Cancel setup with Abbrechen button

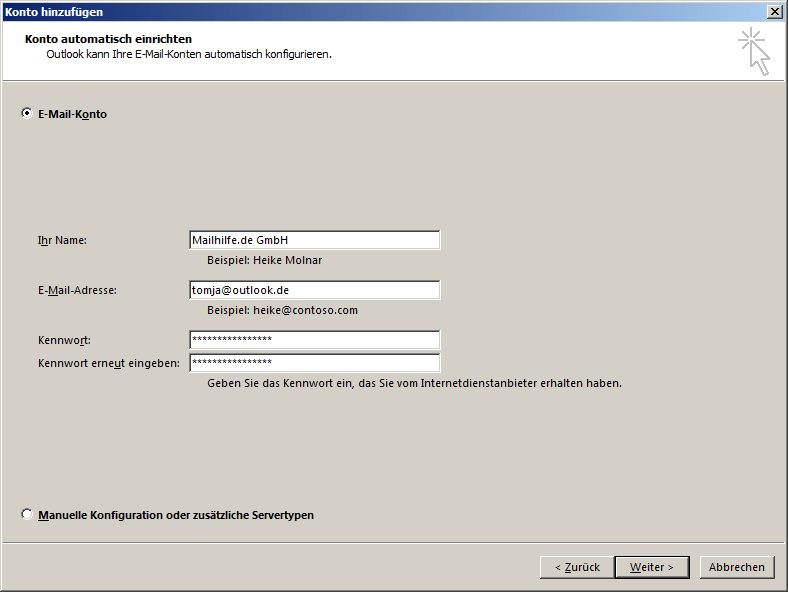click(737, 567)
